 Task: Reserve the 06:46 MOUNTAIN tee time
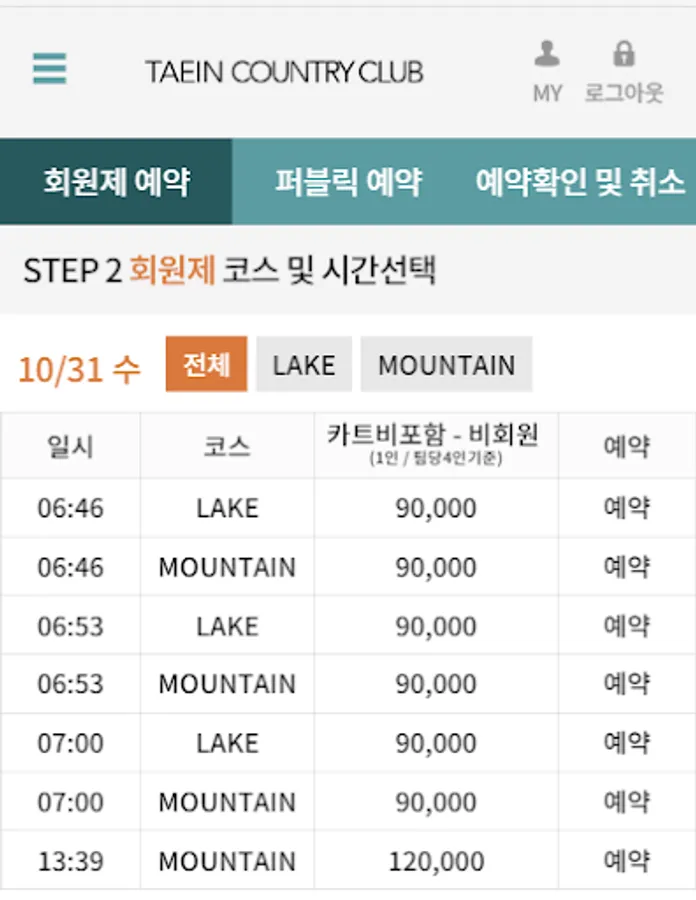(x=627, y=567)
